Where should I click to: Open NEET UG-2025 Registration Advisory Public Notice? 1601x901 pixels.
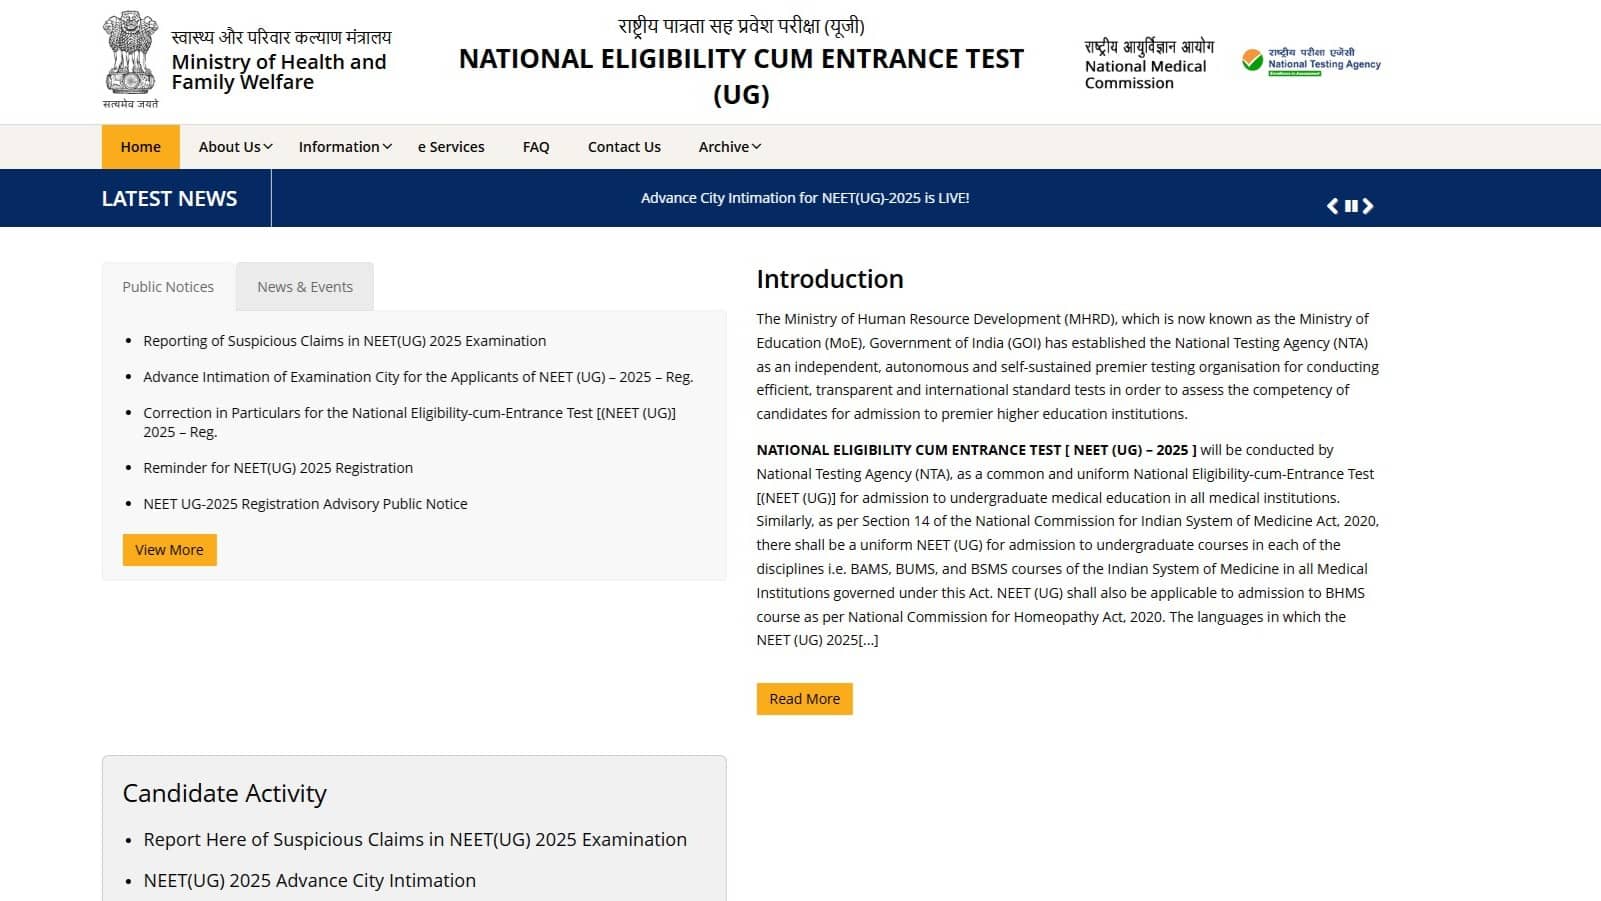305,503
